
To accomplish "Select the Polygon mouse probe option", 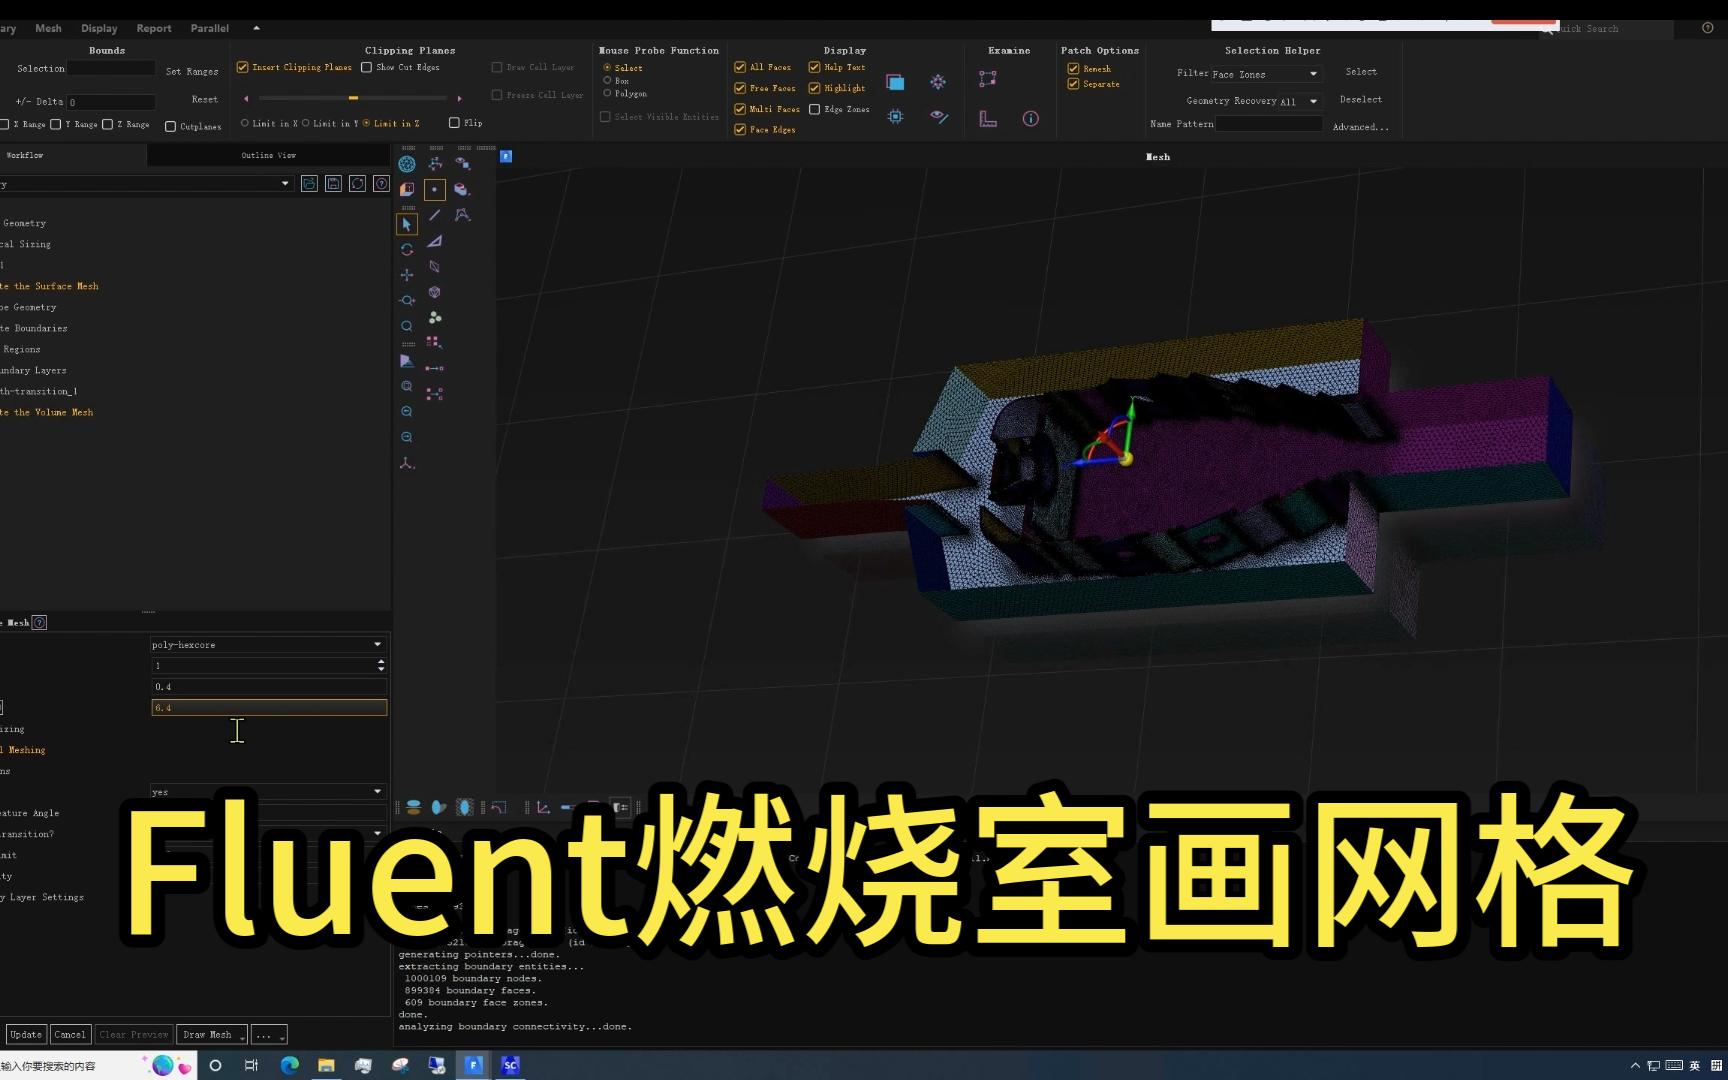I will click(607, 93).
